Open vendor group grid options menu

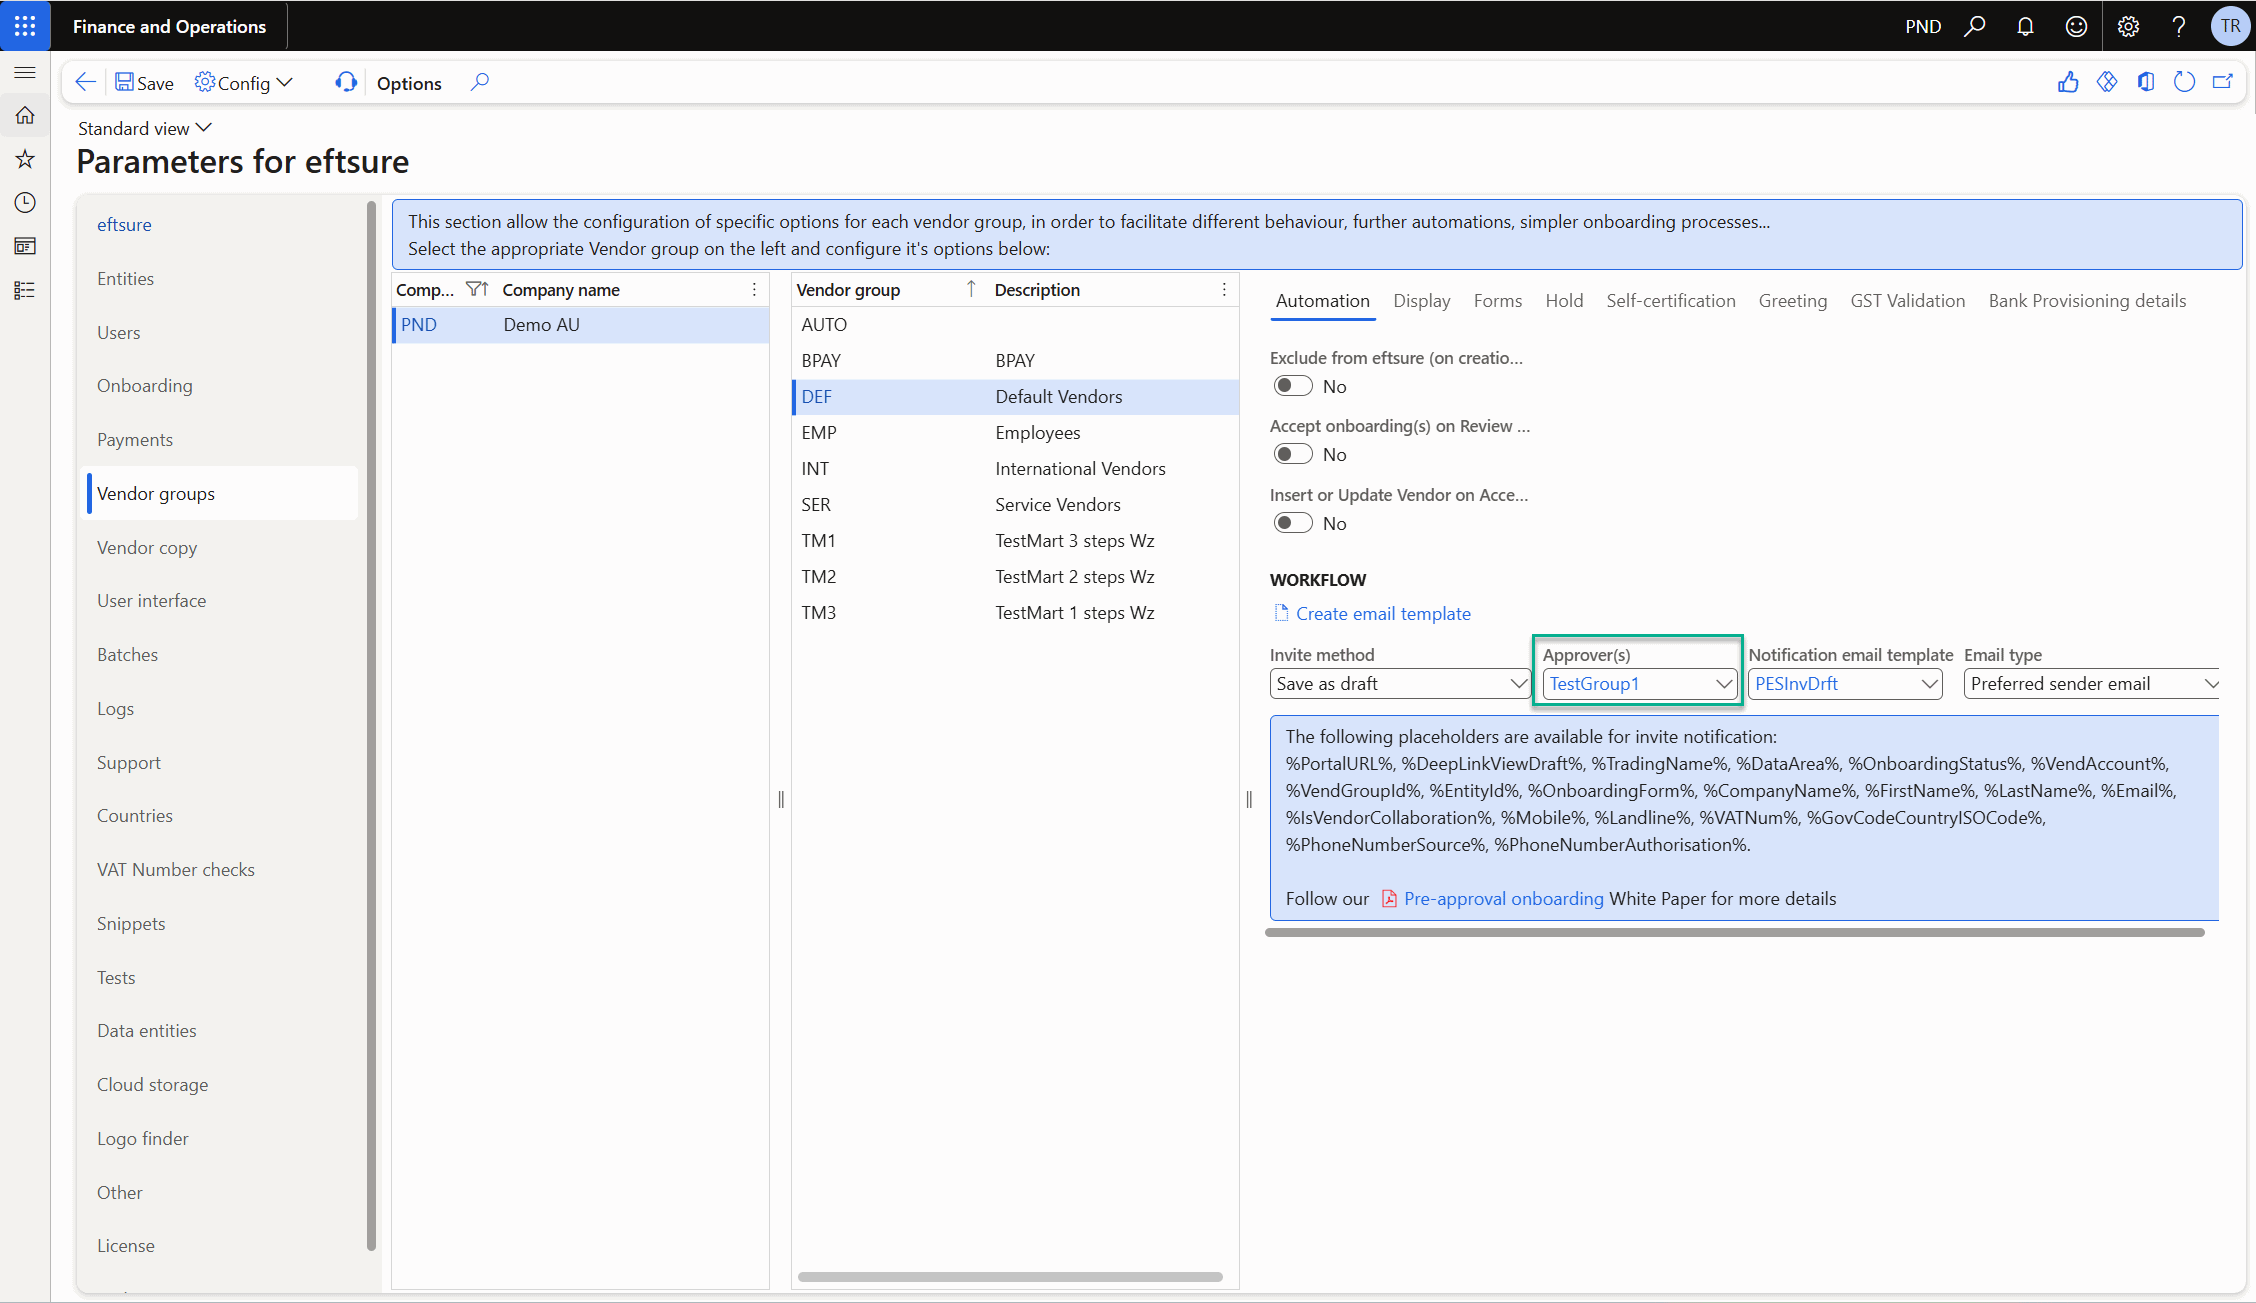coord(1224,290)
